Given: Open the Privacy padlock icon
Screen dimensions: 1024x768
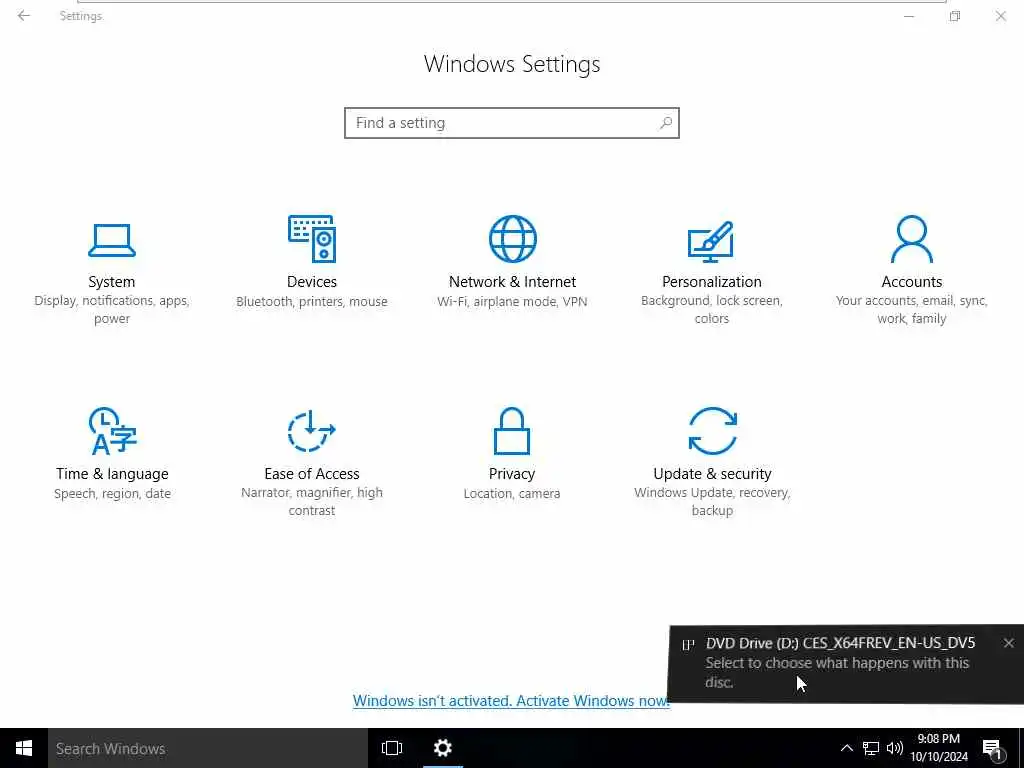Looking at the screenshot, I should [512, 430].
